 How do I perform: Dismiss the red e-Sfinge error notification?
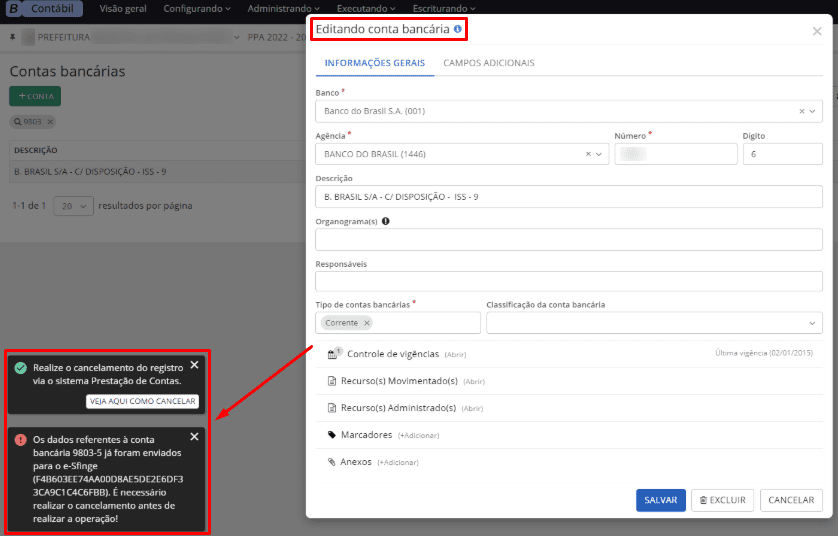(194, 437)
